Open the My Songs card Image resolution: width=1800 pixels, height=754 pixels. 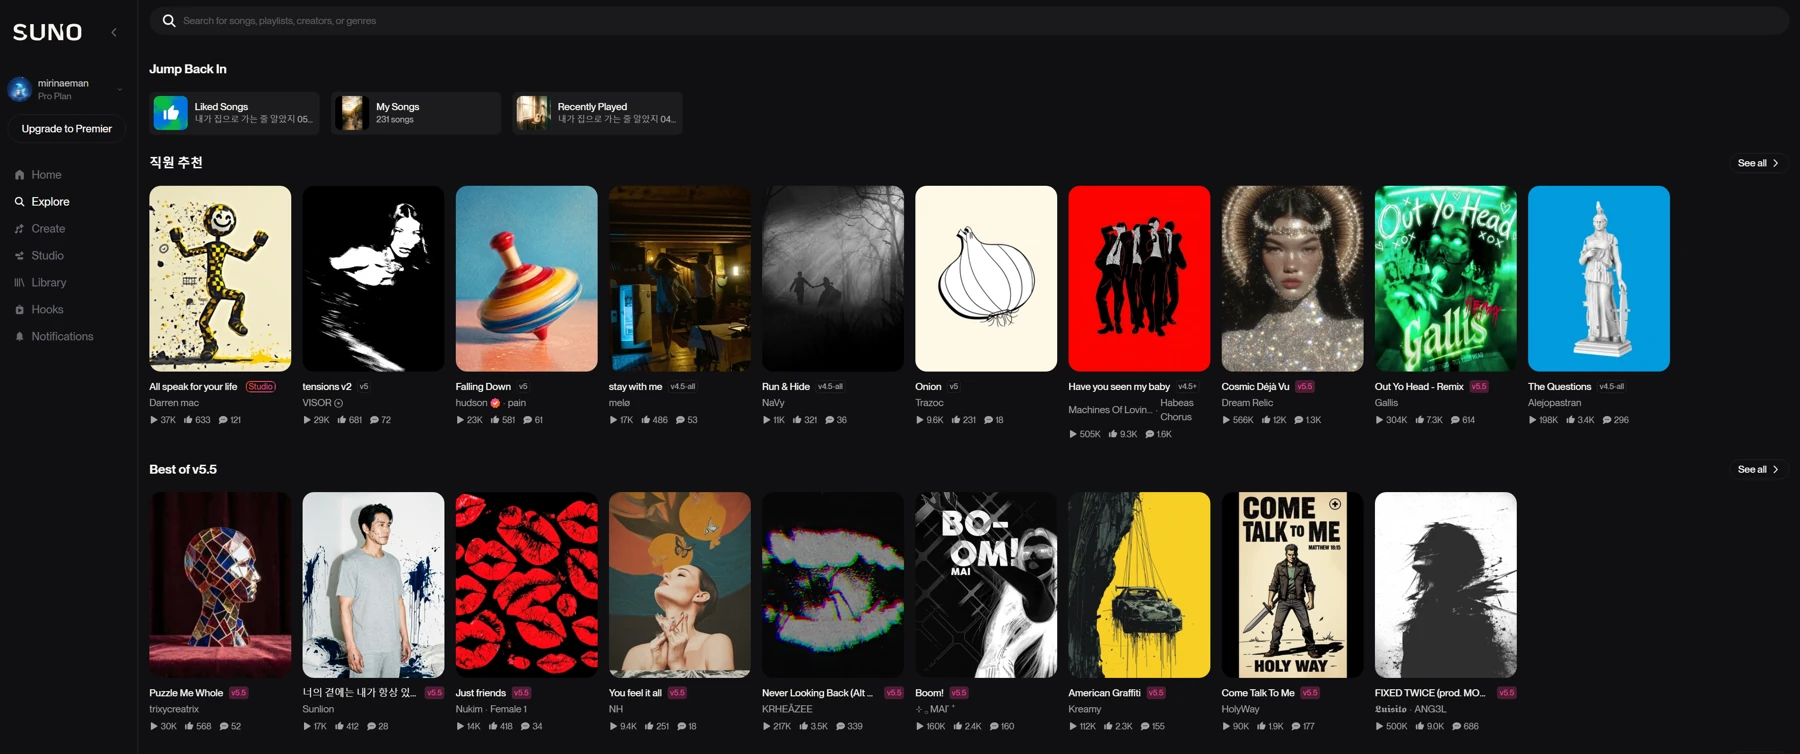416,113
